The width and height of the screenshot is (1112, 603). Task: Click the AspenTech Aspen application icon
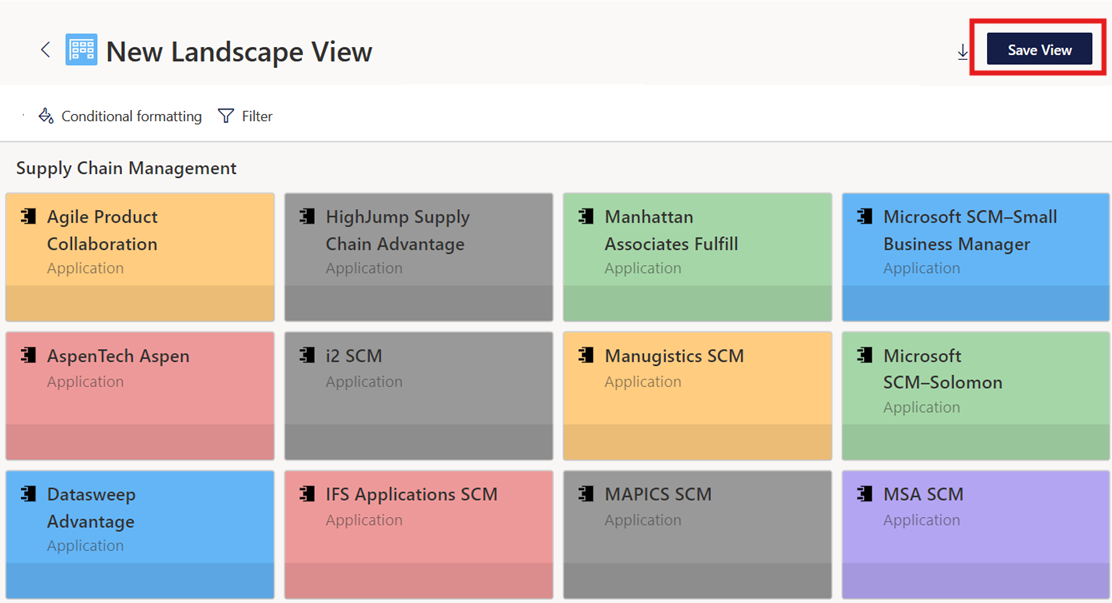(28, 355)
